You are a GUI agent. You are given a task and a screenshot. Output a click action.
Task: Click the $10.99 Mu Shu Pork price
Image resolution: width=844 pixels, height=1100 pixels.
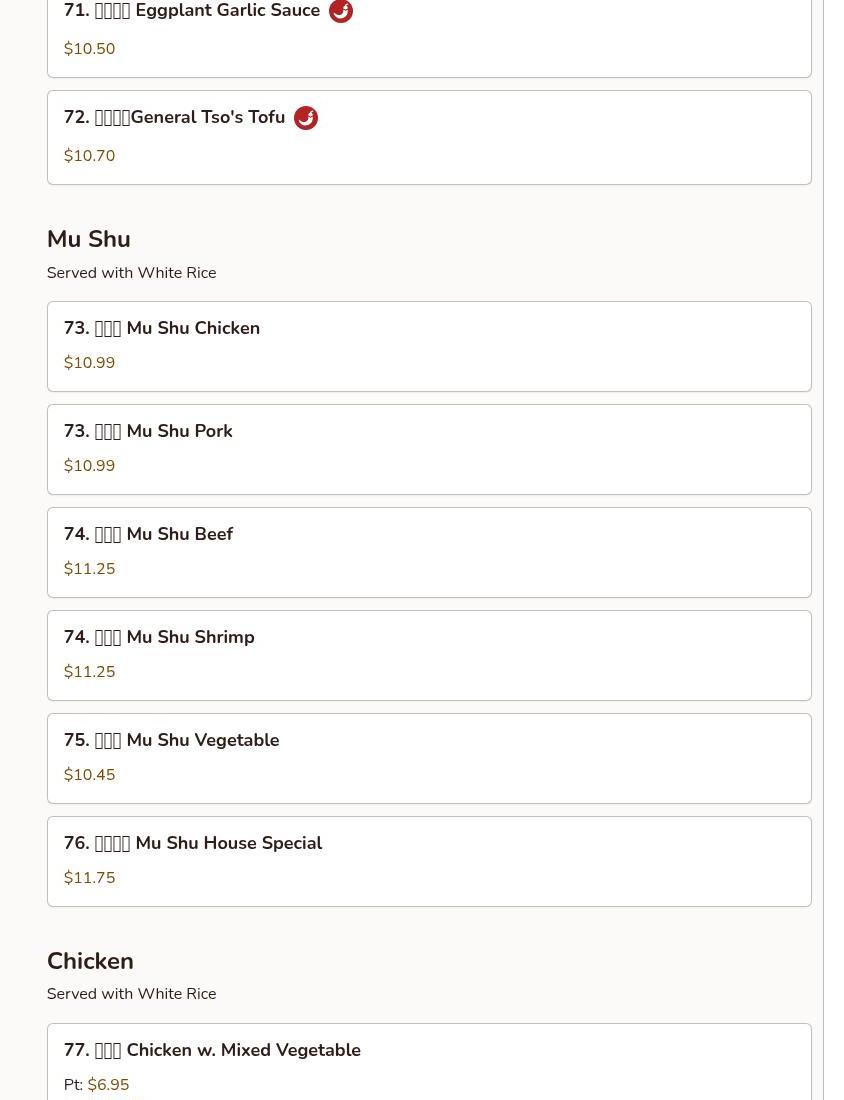coord(89,466)
